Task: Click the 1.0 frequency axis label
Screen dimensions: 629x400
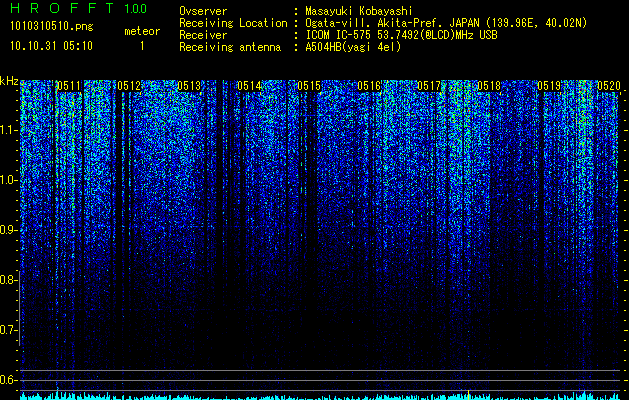Action: 8,180
